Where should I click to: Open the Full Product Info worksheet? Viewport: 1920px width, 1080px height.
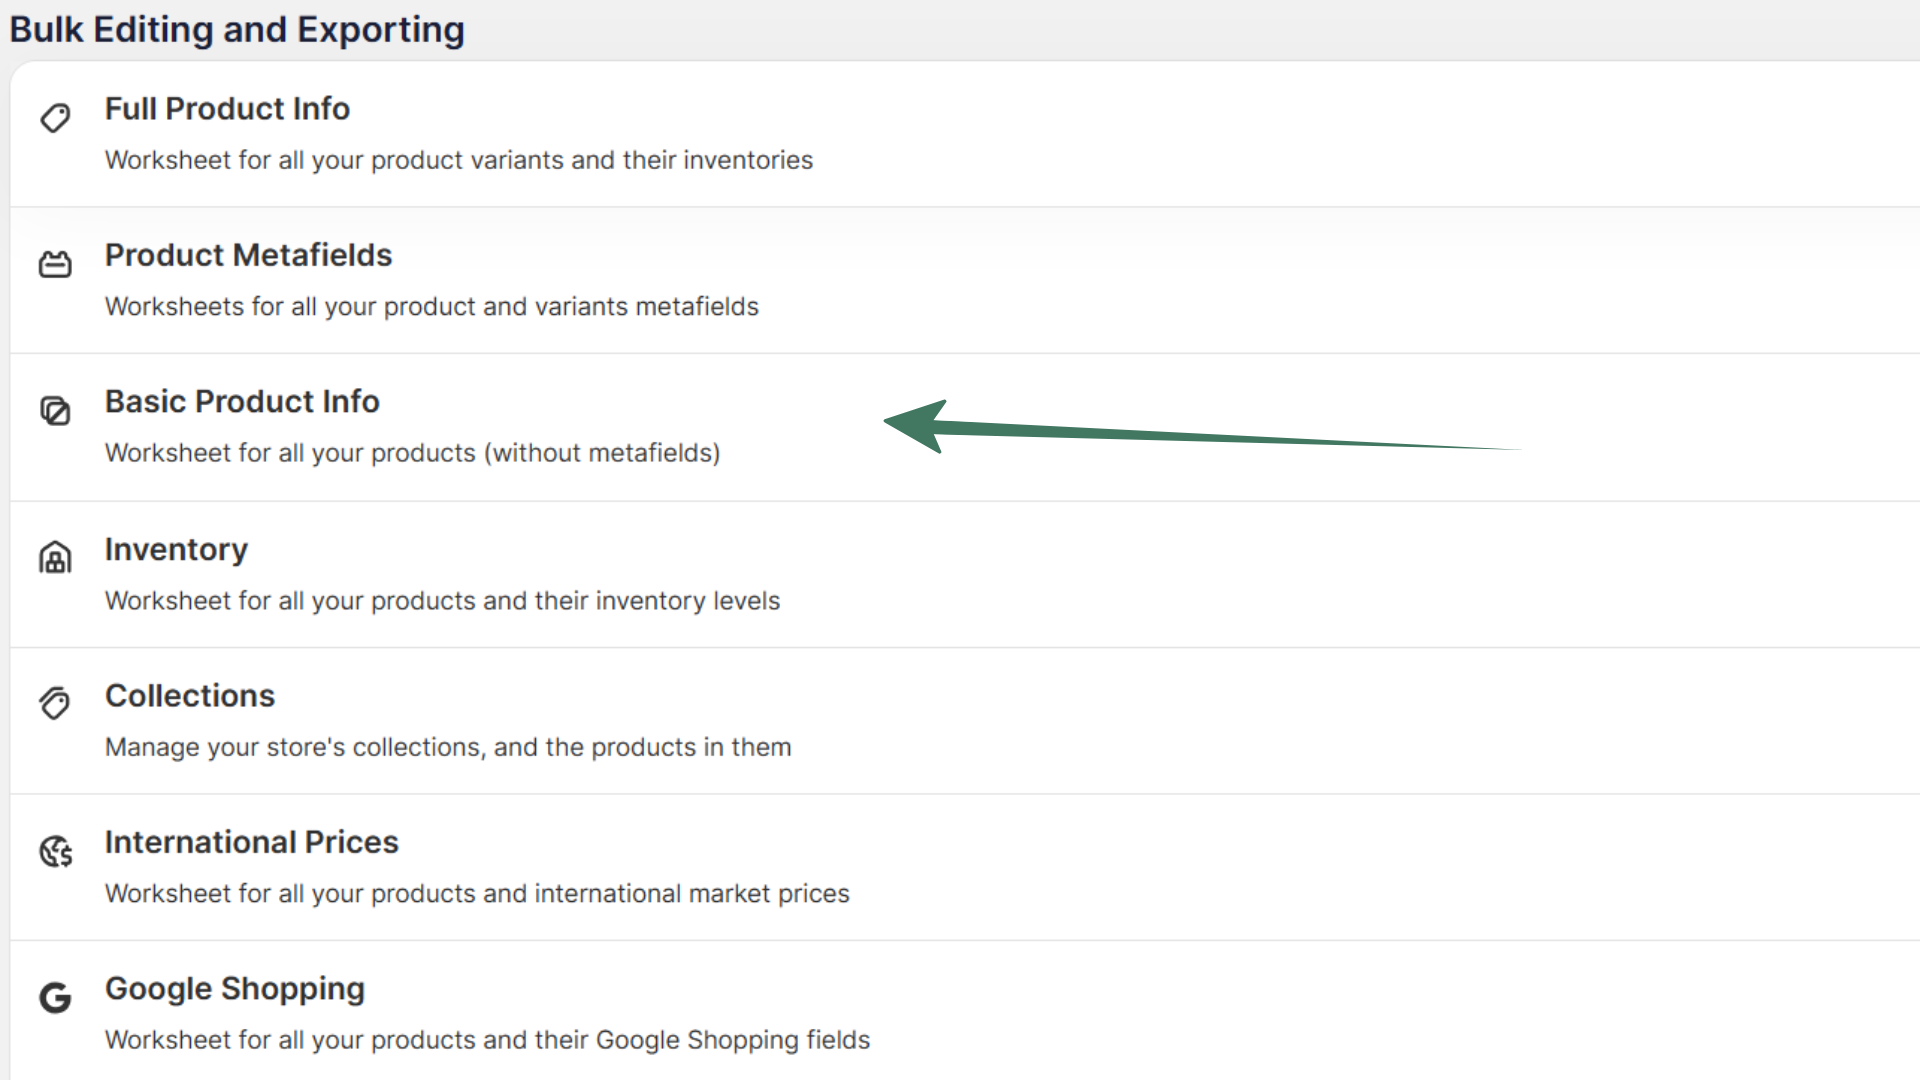(x=227, y=108)
